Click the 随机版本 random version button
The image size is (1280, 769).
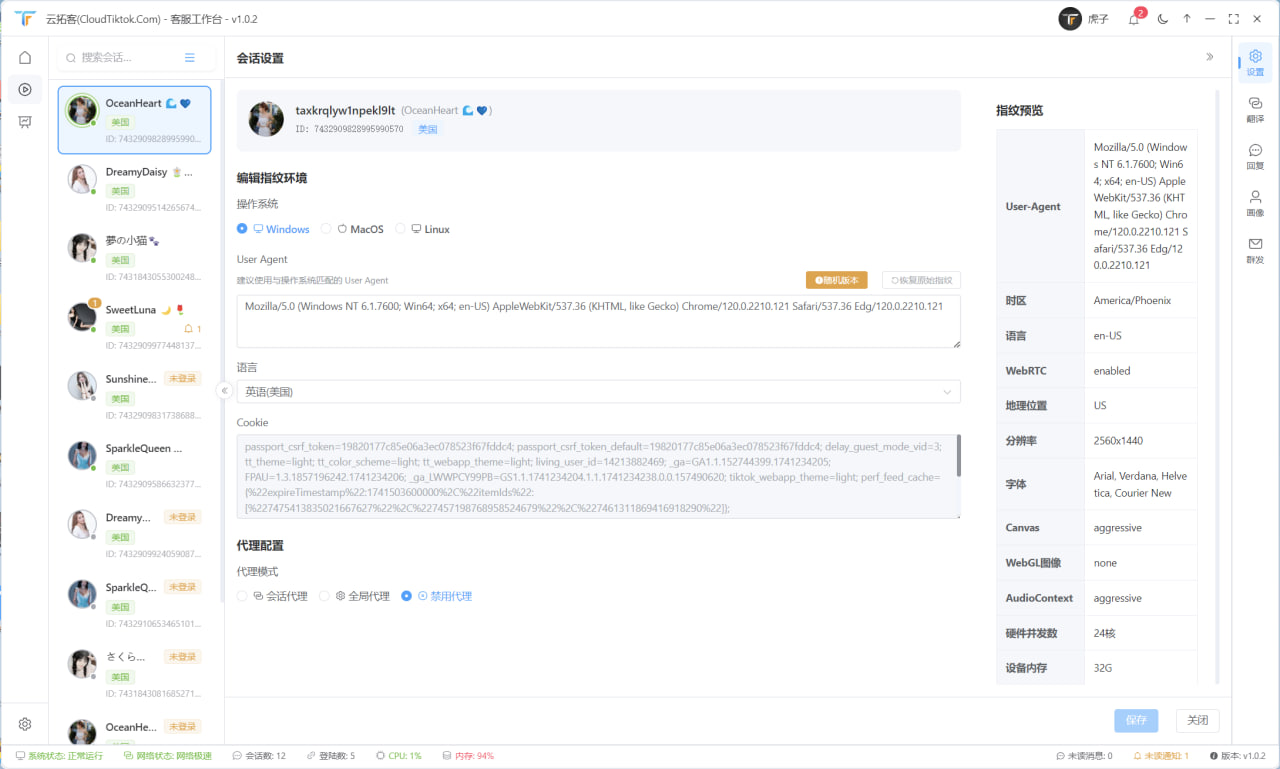[x=837, y=280]
